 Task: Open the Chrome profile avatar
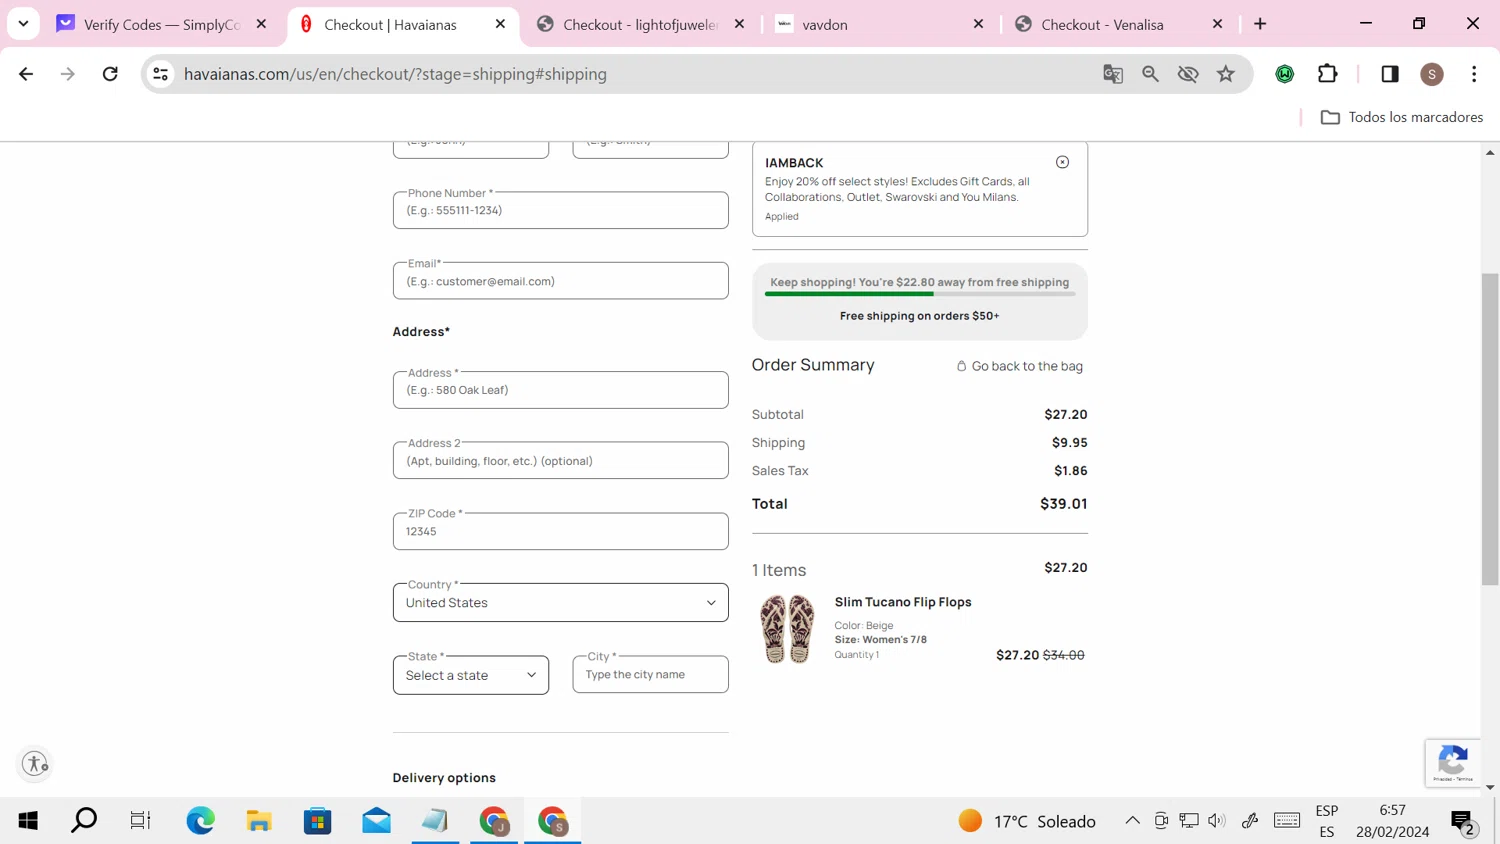point(1432,74)
